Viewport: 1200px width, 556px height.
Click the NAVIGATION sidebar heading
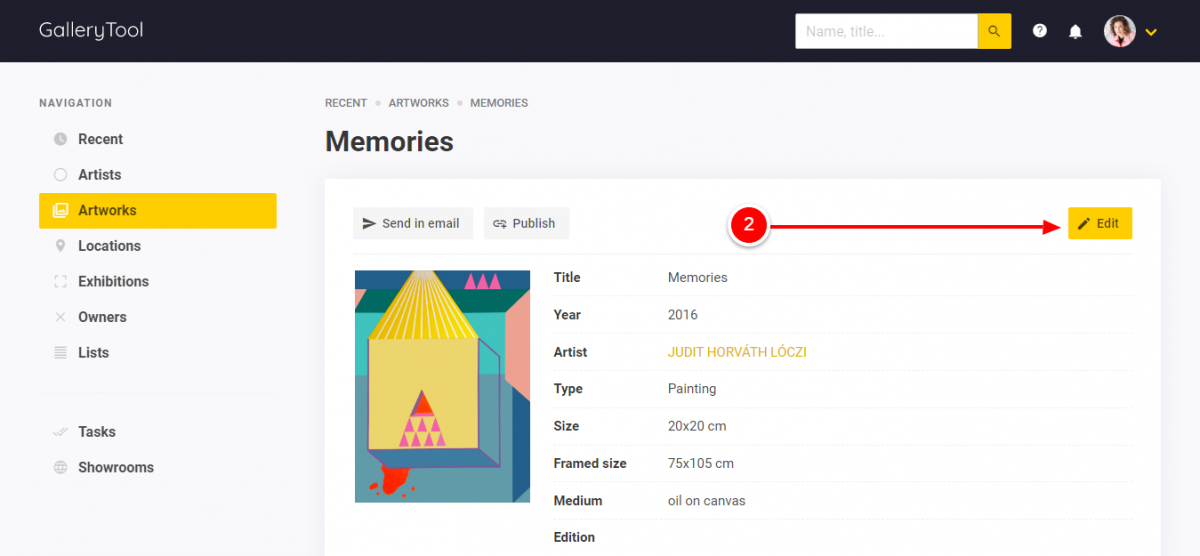pos(76,103)
